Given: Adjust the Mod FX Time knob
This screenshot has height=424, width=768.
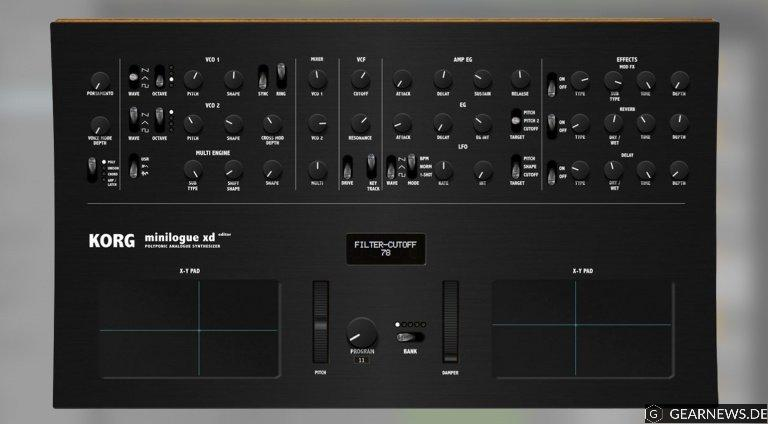Looking at the screenshot, I should coord(646,80).
